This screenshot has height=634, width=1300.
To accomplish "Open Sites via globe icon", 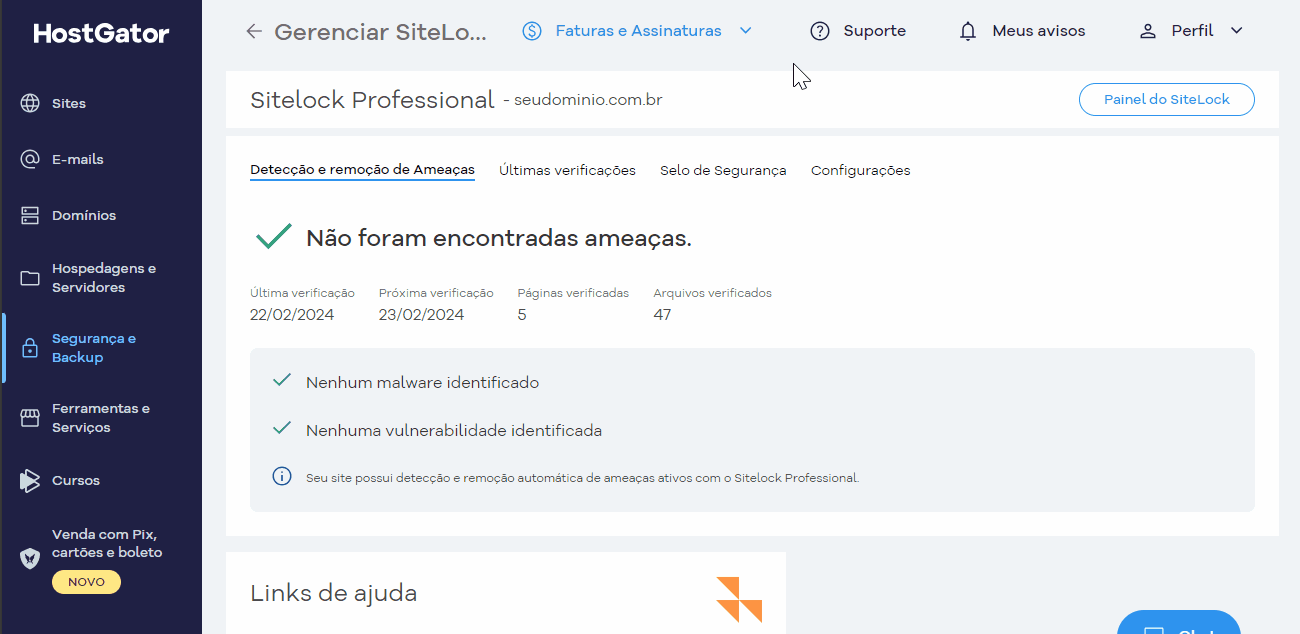I will point(30,103).
